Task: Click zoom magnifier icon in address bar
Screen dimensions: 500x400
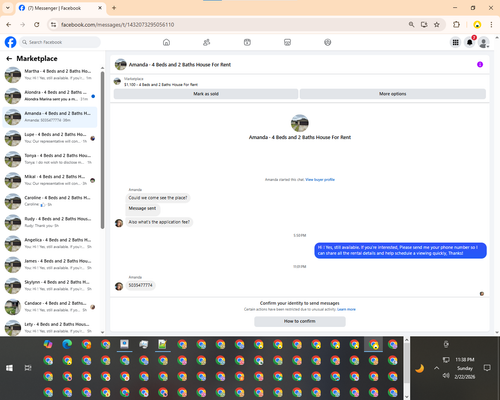Action: [x=412, y=25]
